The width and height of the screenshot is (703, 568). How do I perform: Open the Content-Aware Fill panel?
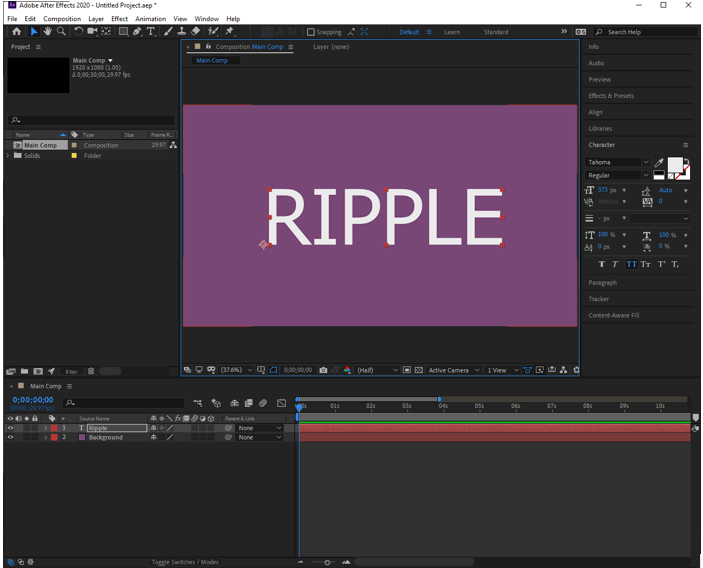click(614, 316)
